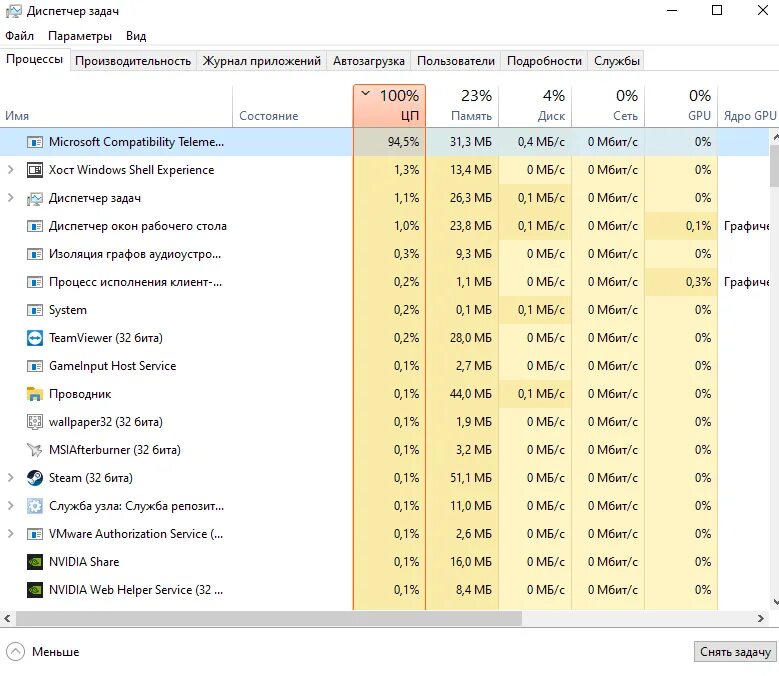Click the VMware Authorization Service icon
The height and width of the screenshot is (676, 779).
[34, 534]
